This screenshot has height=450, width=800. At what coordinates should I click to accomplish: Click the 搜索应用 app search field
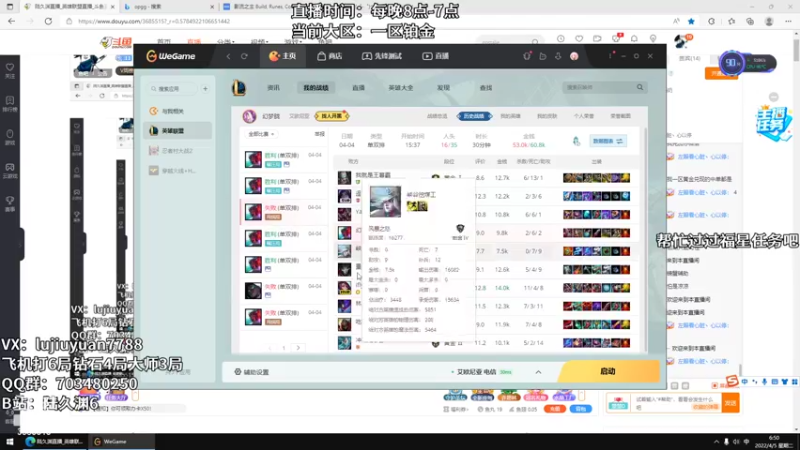tap(172, 89)
